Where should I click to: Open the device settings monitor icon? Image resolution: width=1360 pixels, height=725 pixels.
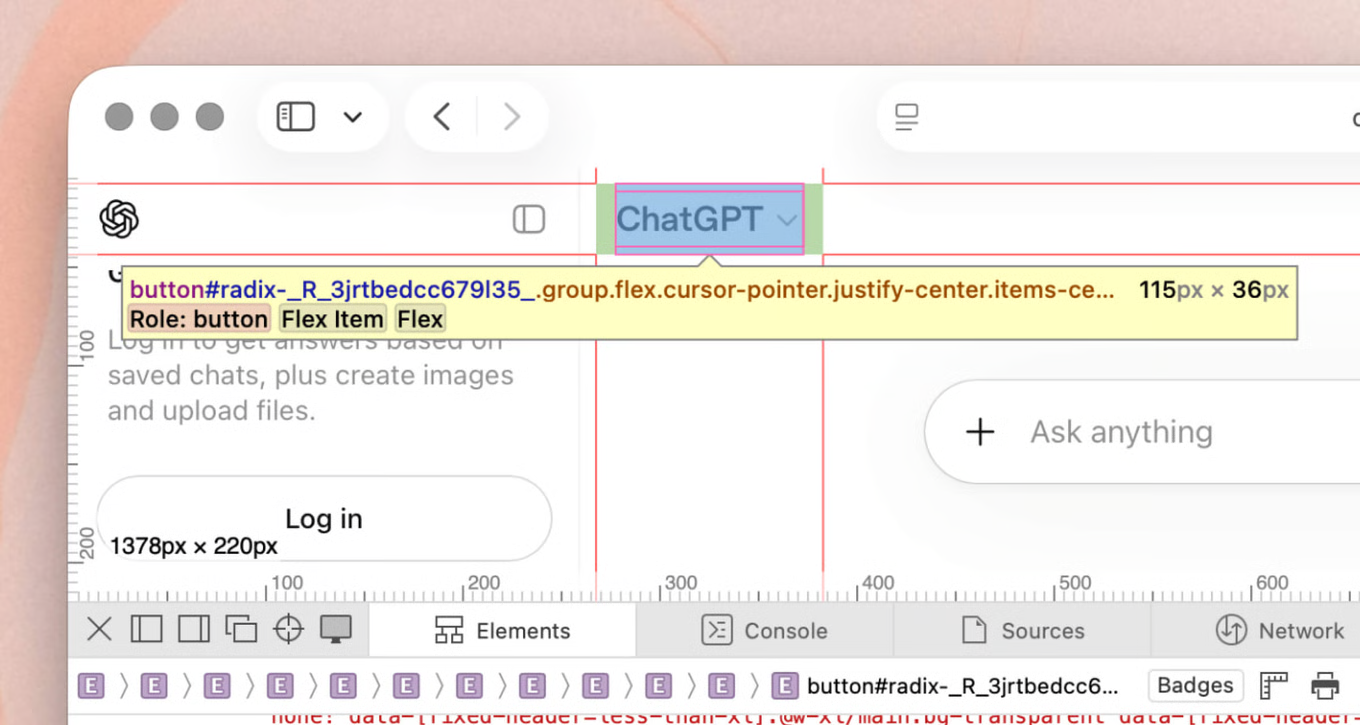point(336,629)
